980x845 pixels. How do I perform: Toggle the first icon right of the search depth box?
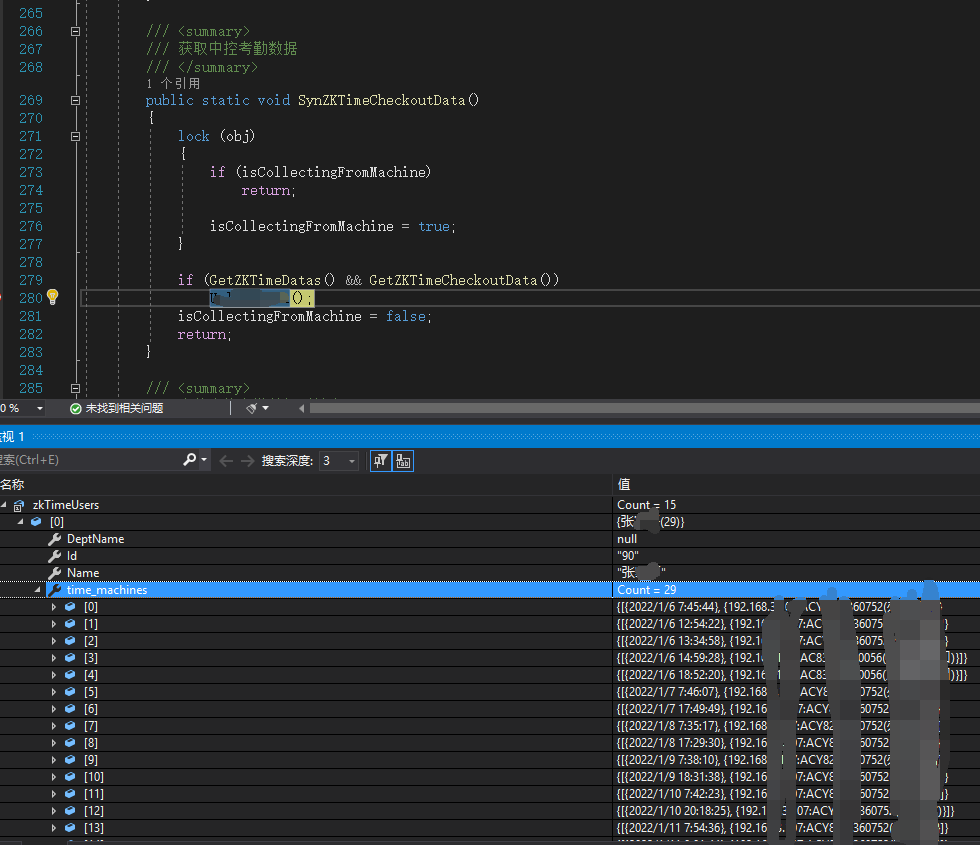tap(381, 460)
